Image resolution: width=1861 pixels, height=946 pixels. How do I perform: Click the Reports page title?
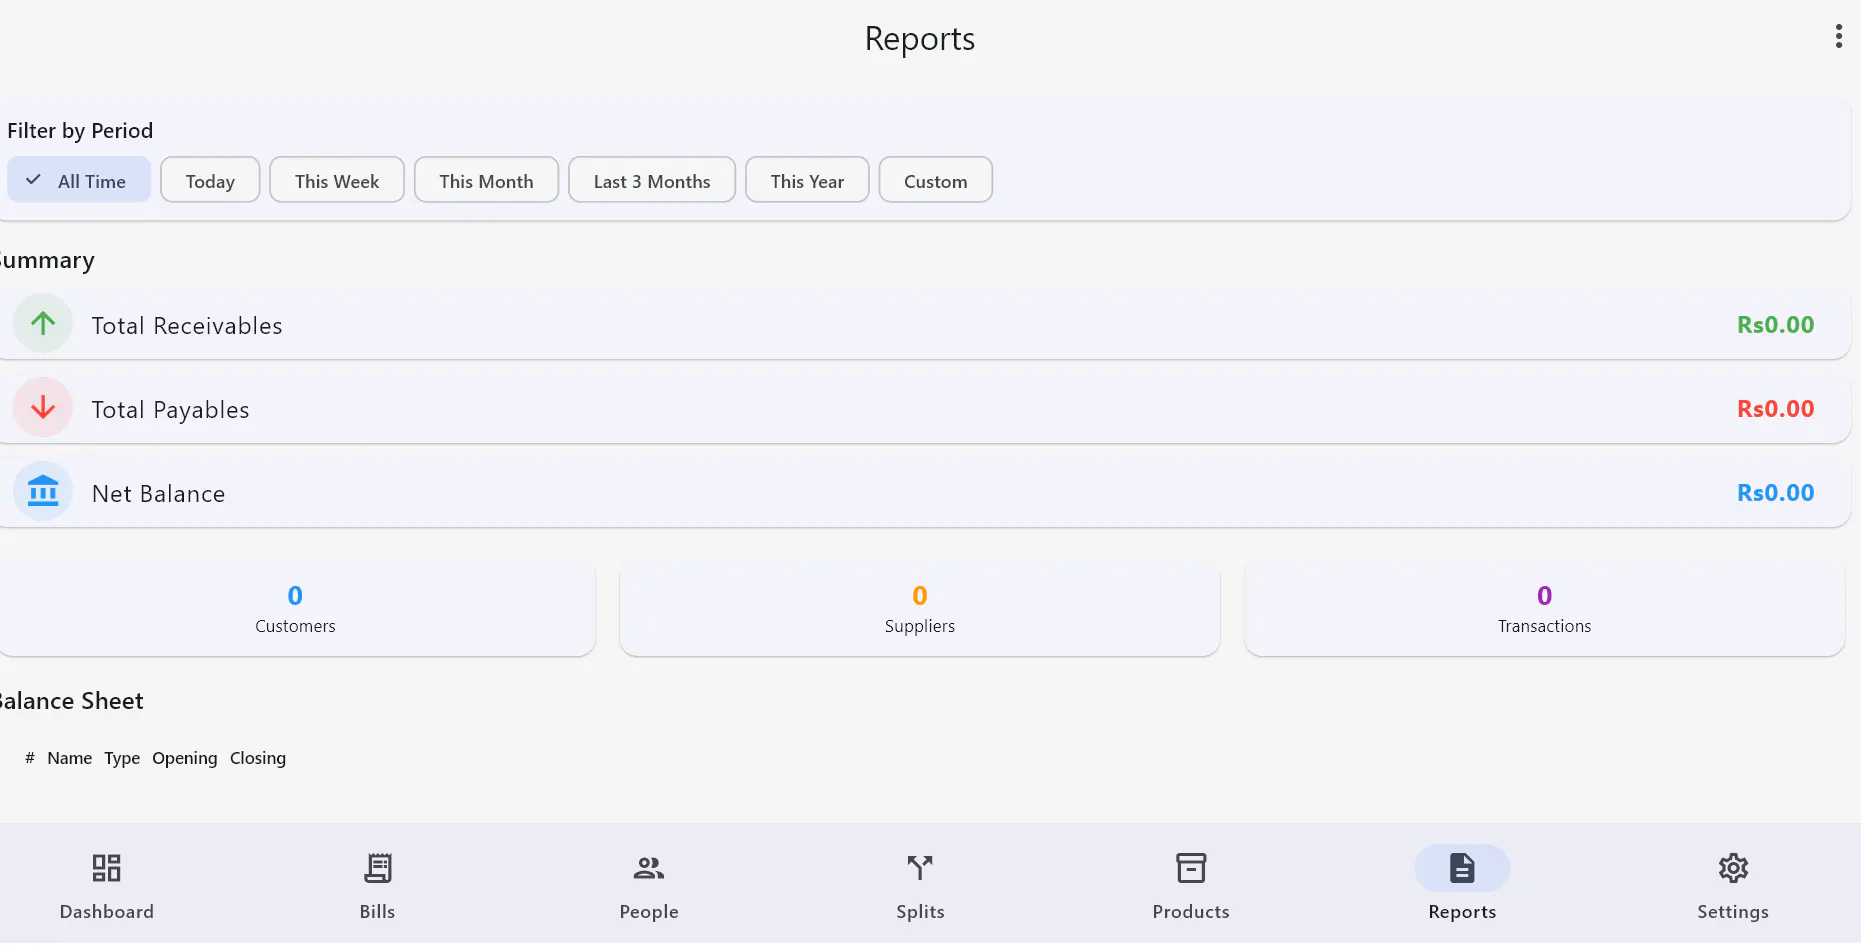(x=920, y=39)
